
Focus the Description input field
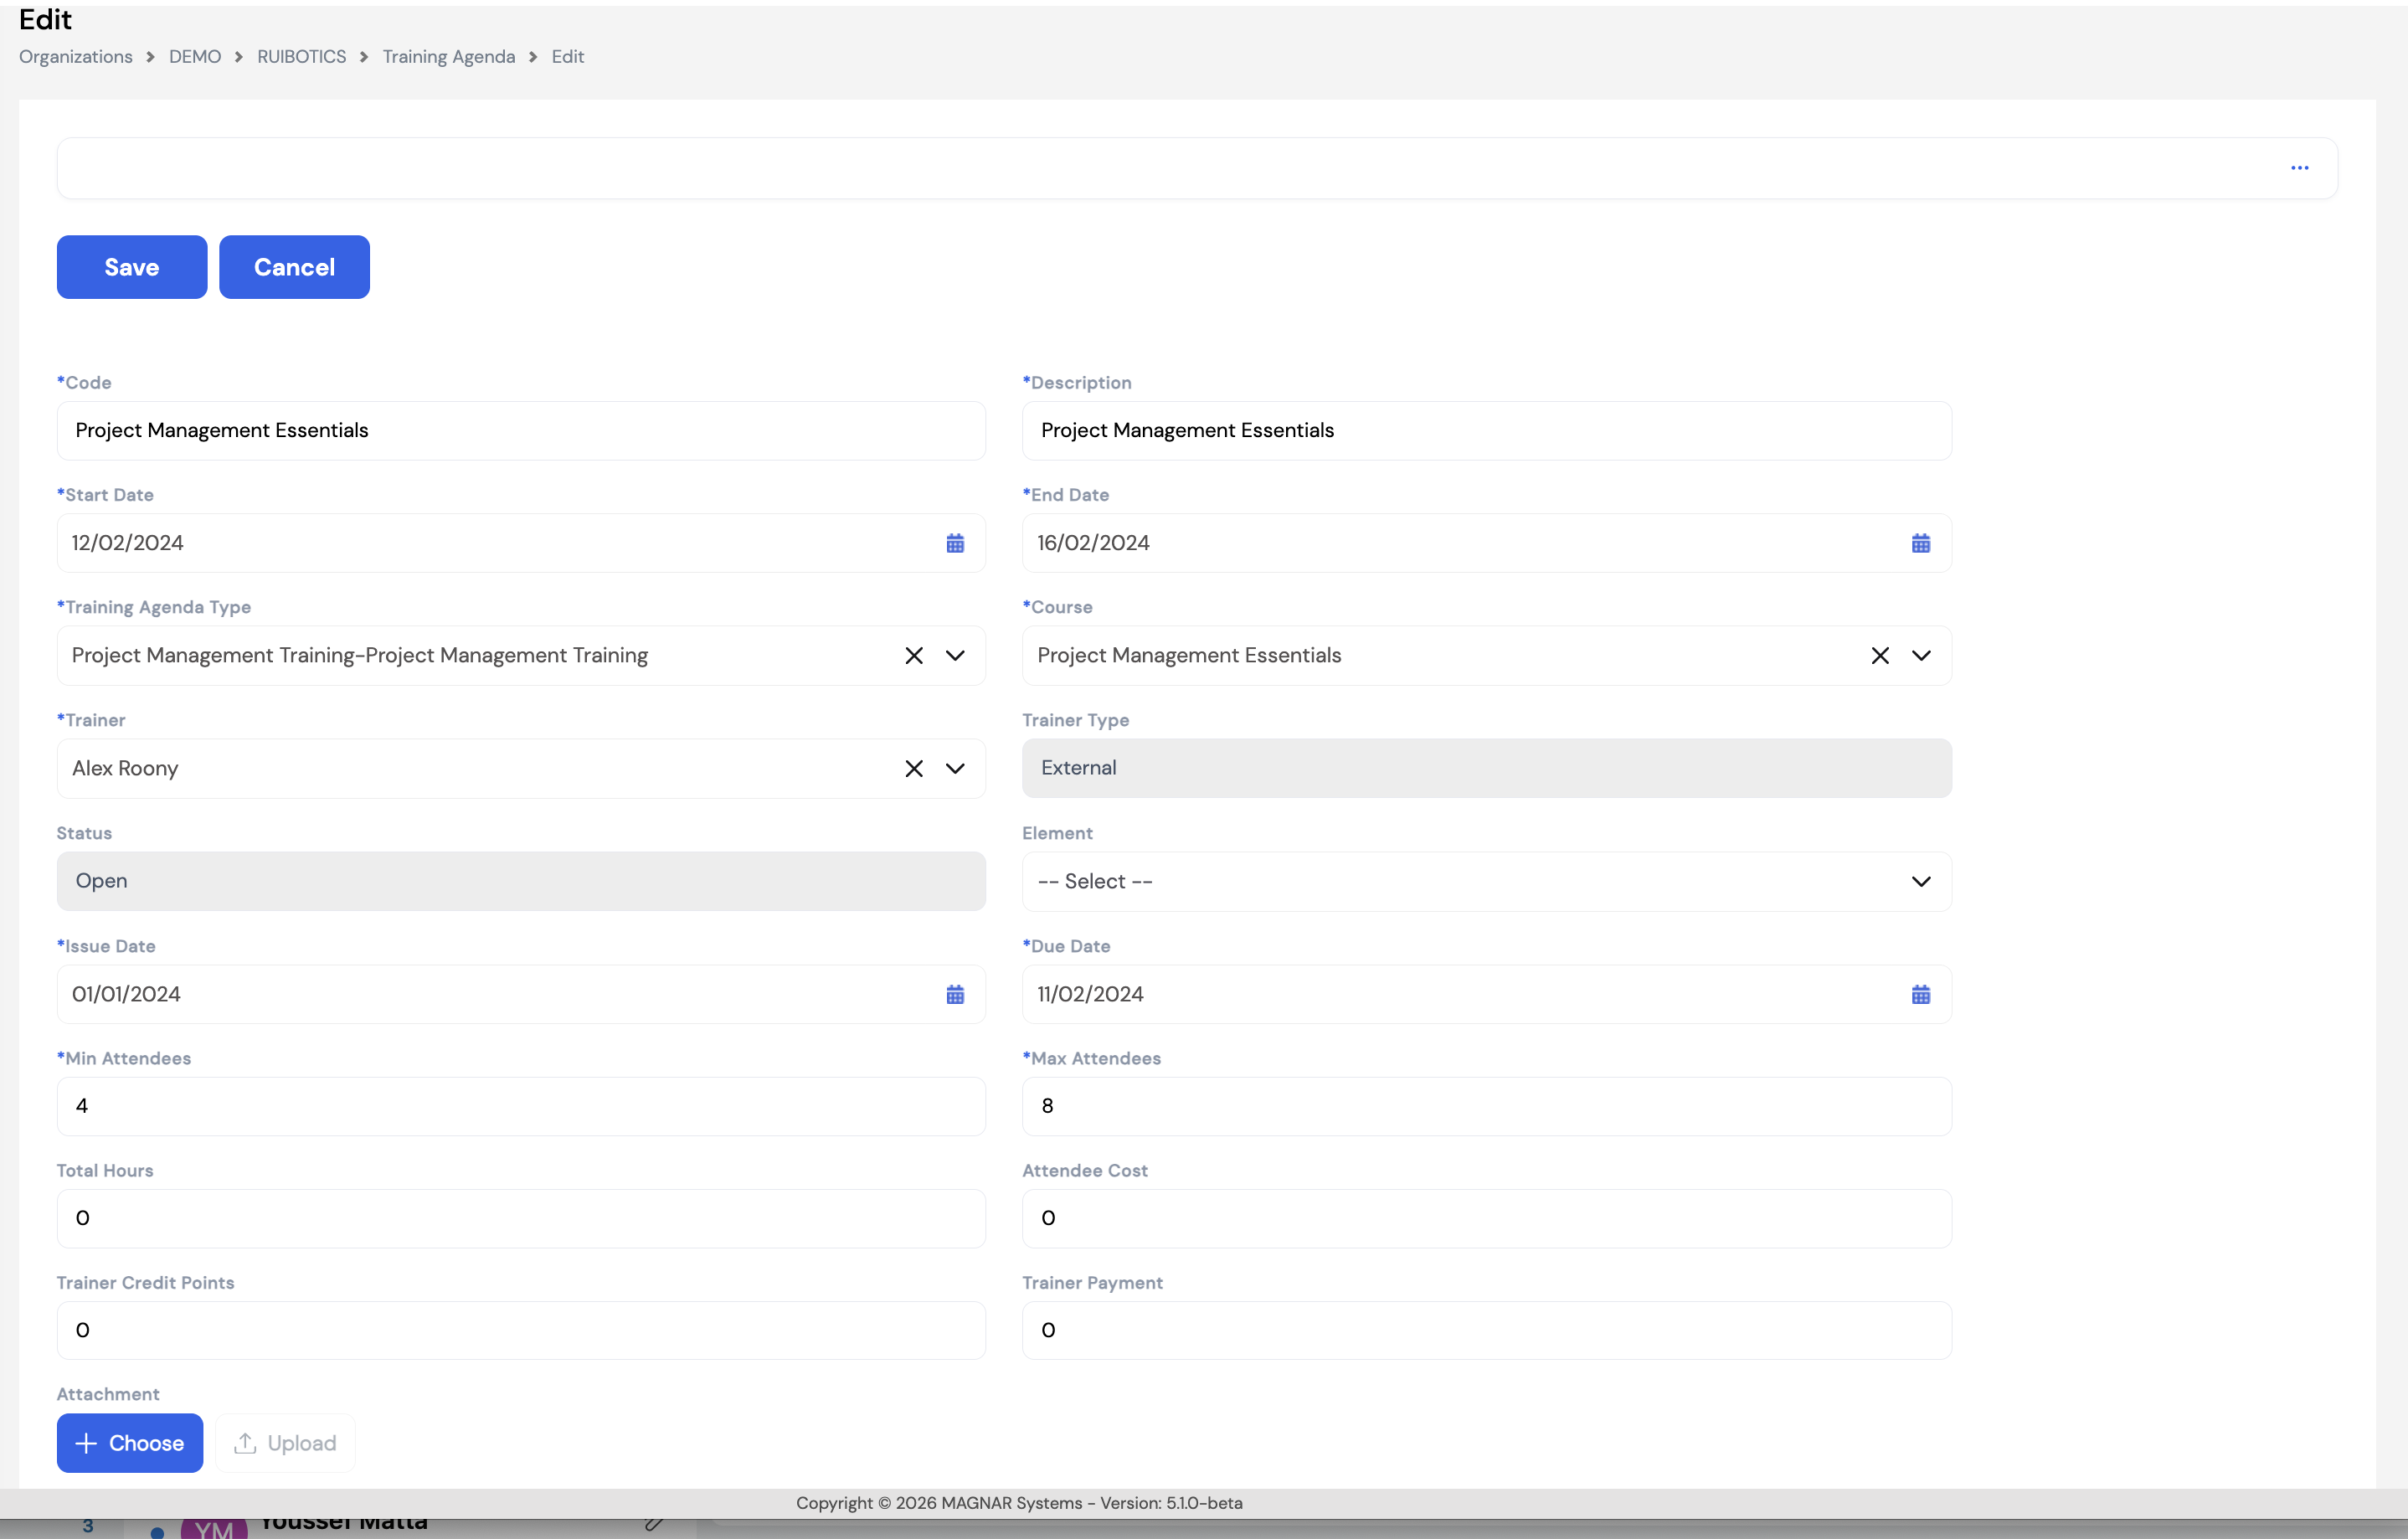1486,431
